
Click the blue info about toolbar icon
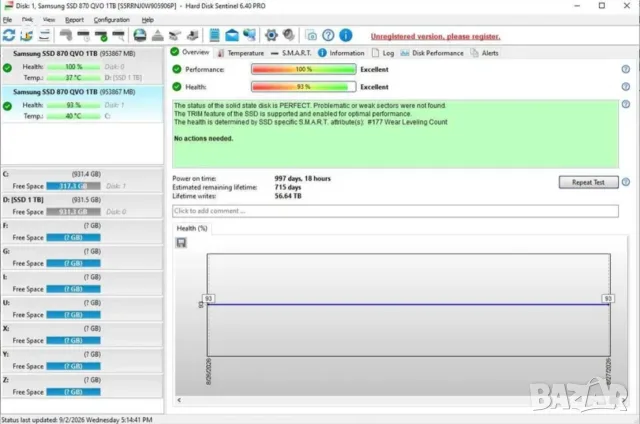[346, 36]
